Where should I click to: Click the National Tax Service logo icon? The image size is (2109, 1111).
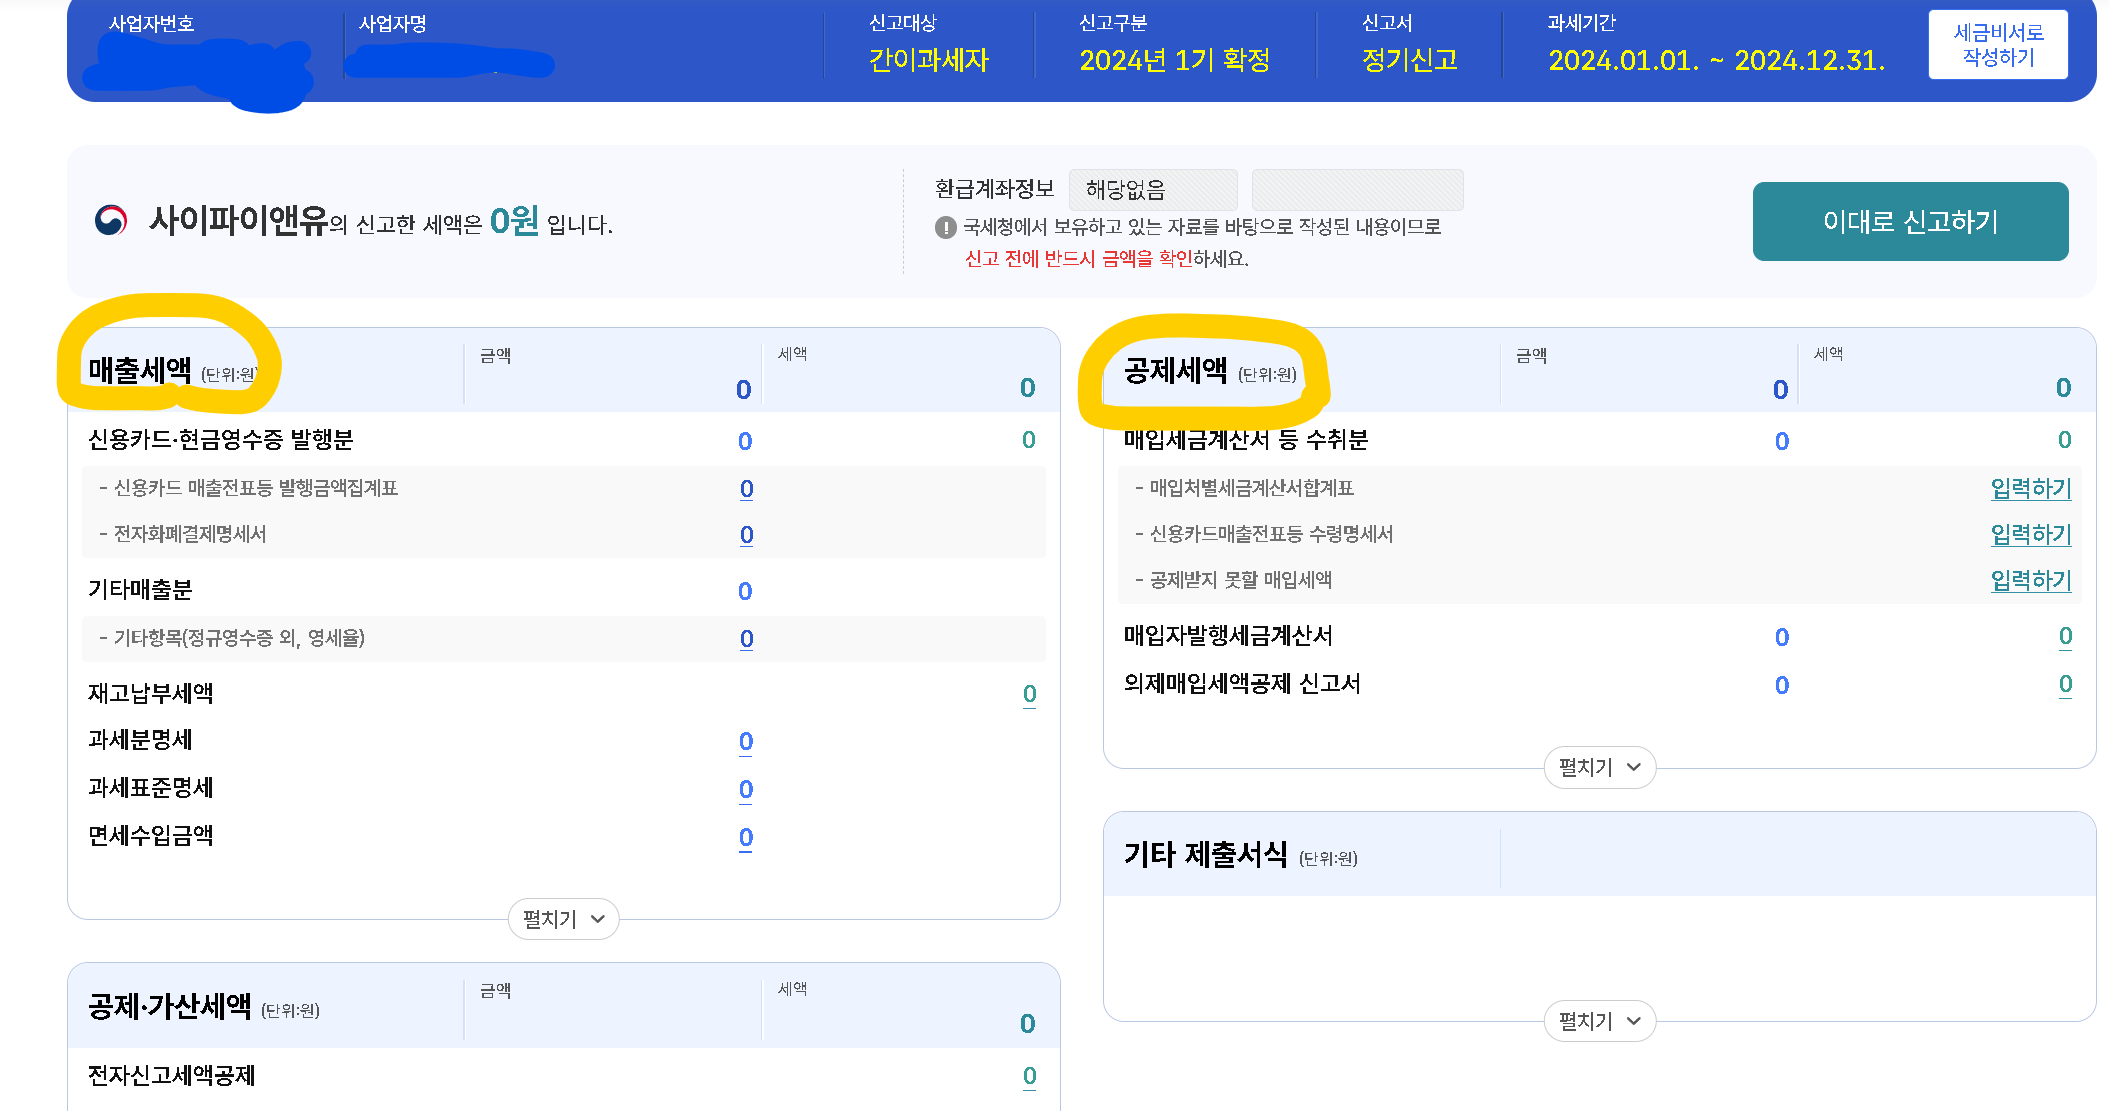click(111, 220)
